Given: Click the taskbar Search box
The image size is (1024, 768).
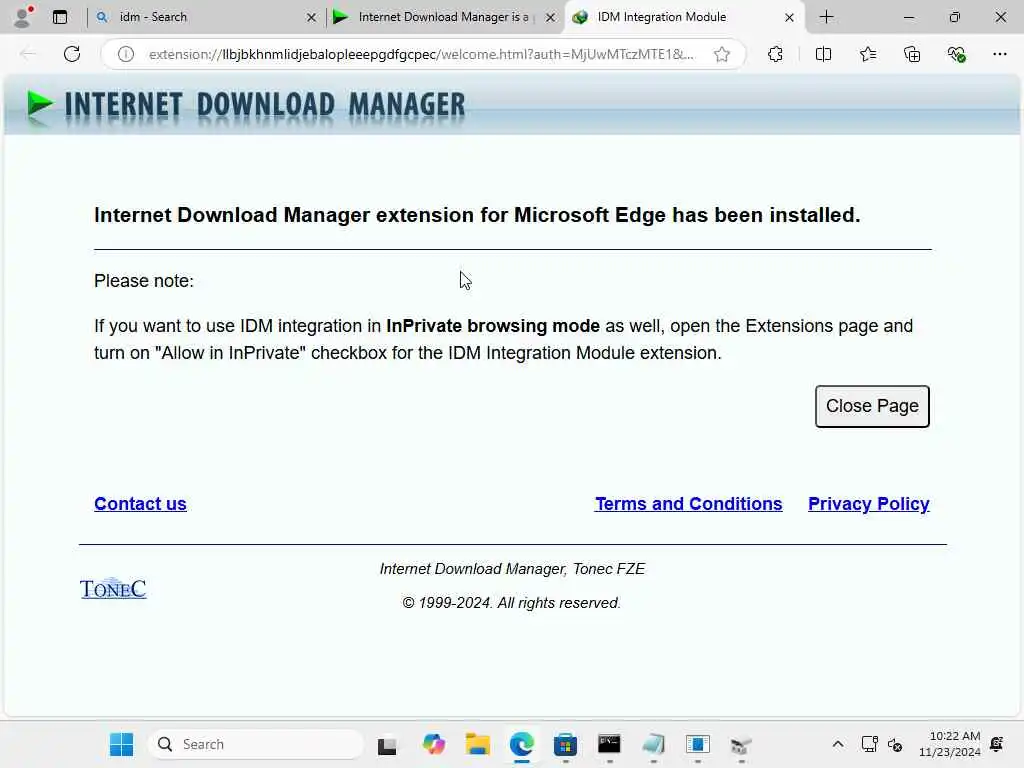Looking at the screenshot, I should 256,744.
